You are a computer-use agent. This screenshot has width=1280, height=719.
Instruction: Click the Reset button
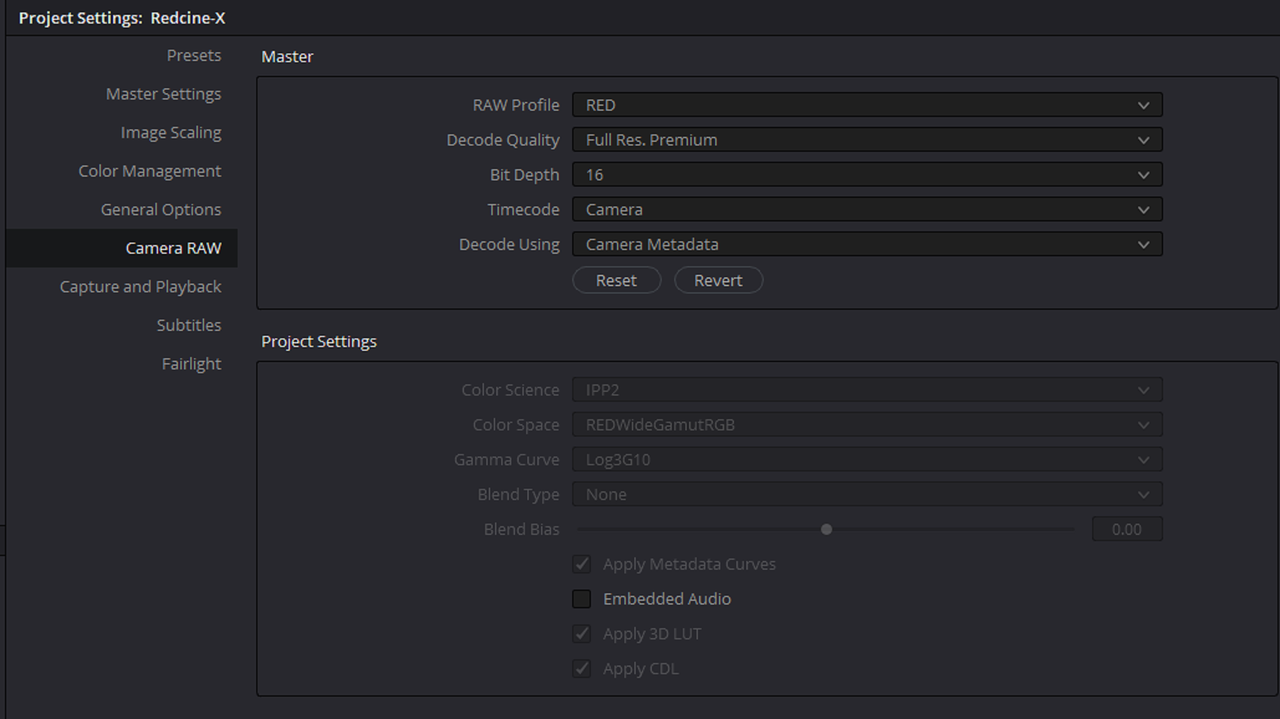click(x=616, y=280)
